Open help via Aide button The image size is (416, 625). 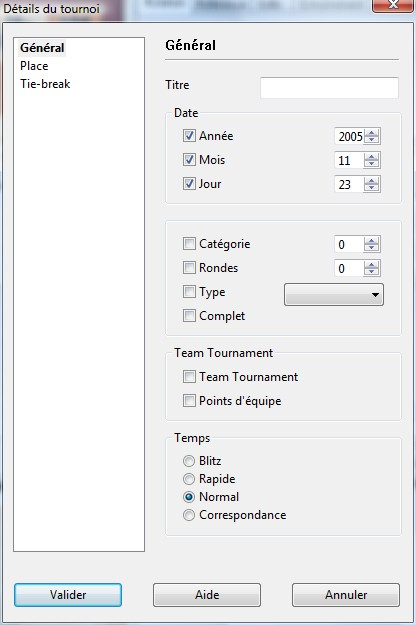coord(207,595)
